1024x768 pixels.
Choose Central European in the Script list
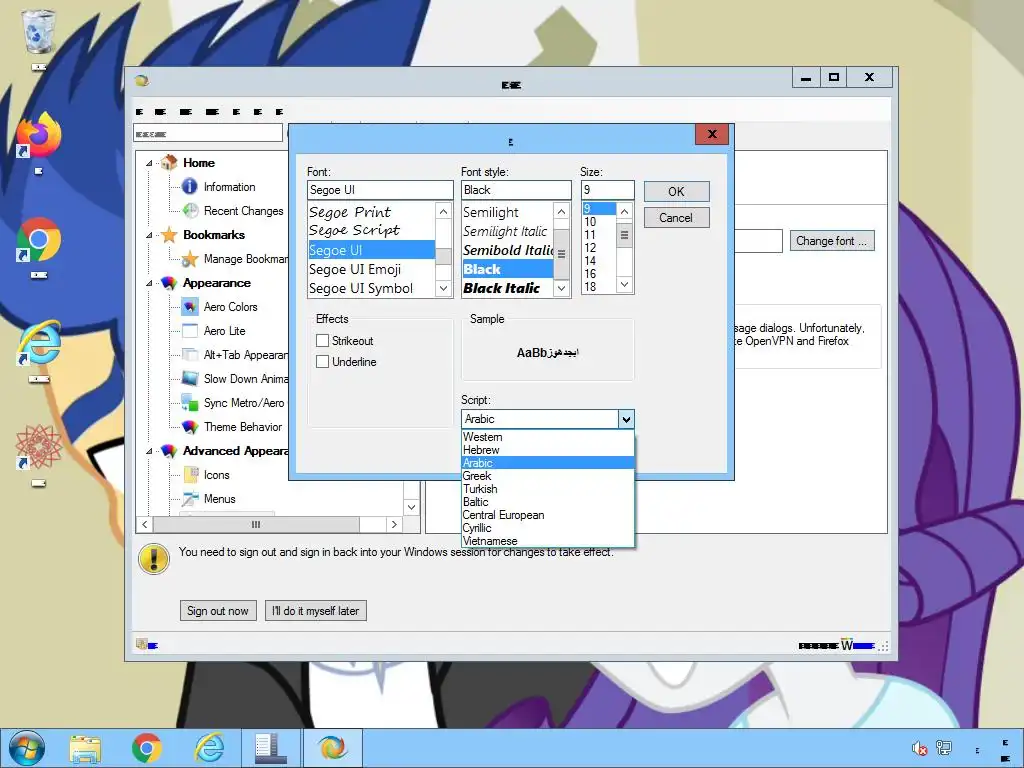[548, 515]
